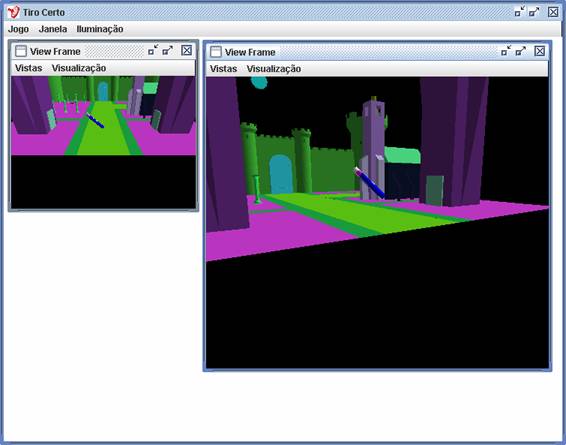Close the small View Frame
This screenshot has height=445, width=566.
pos(186,50)
